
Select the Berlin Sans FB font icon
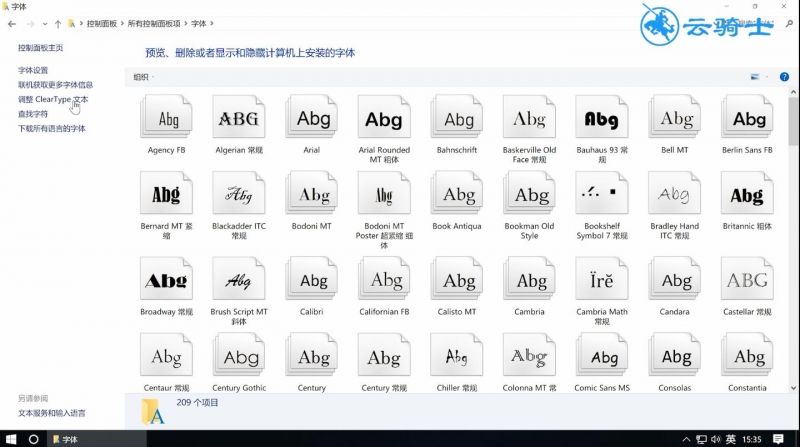[x=747, y=117]
